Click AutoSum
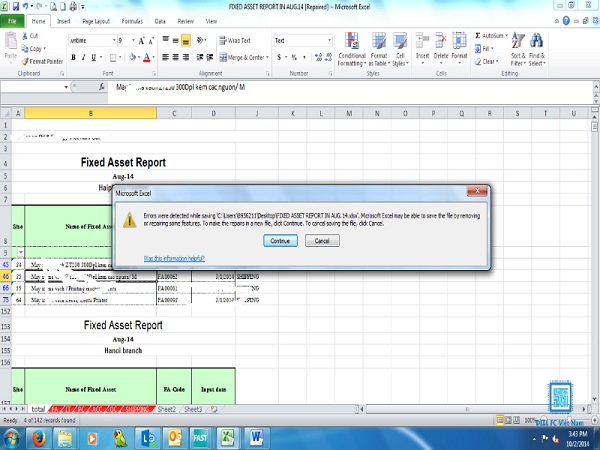The image size is (600, 450). point(489,36)
